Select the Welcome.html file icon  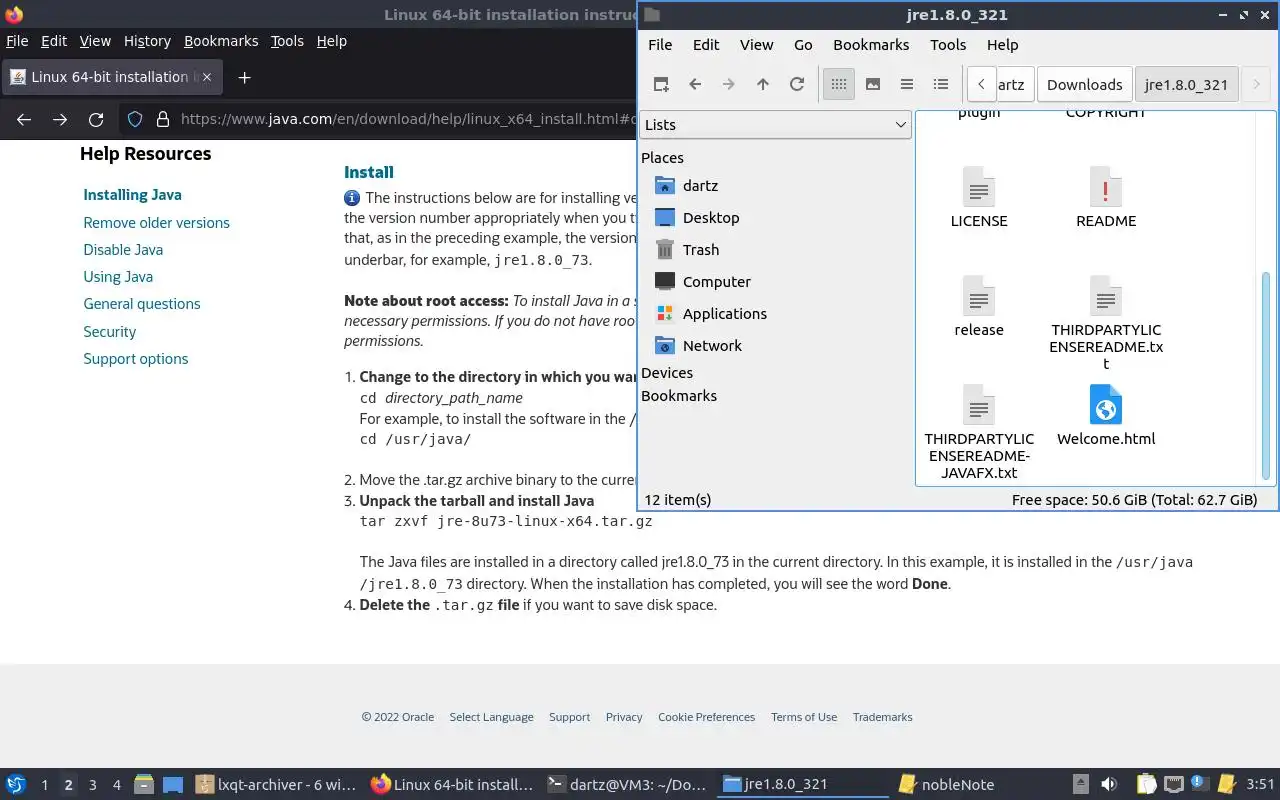(1106, 406)
